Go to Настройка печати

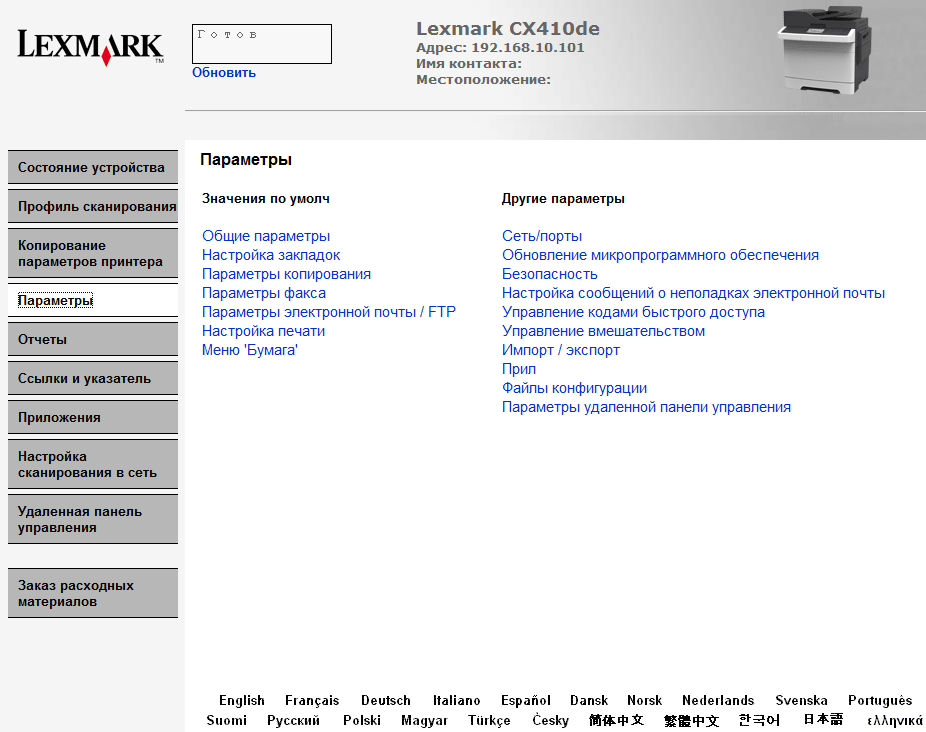[x=263, y=331]
